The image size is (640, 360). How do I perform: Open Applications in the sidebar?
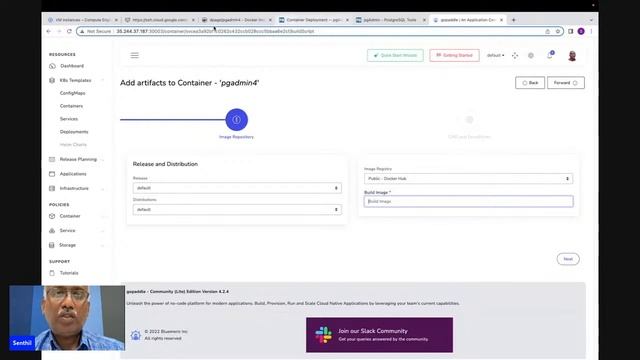tap(73, 174)
